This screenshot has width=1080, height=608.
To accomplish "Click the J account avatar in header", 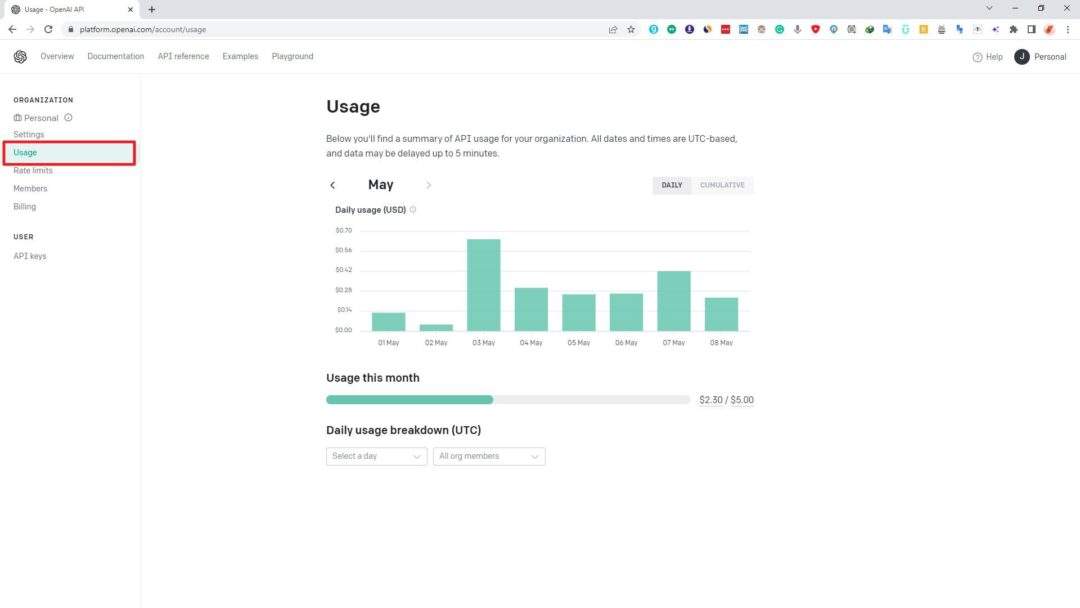I will pos(1021,56).
